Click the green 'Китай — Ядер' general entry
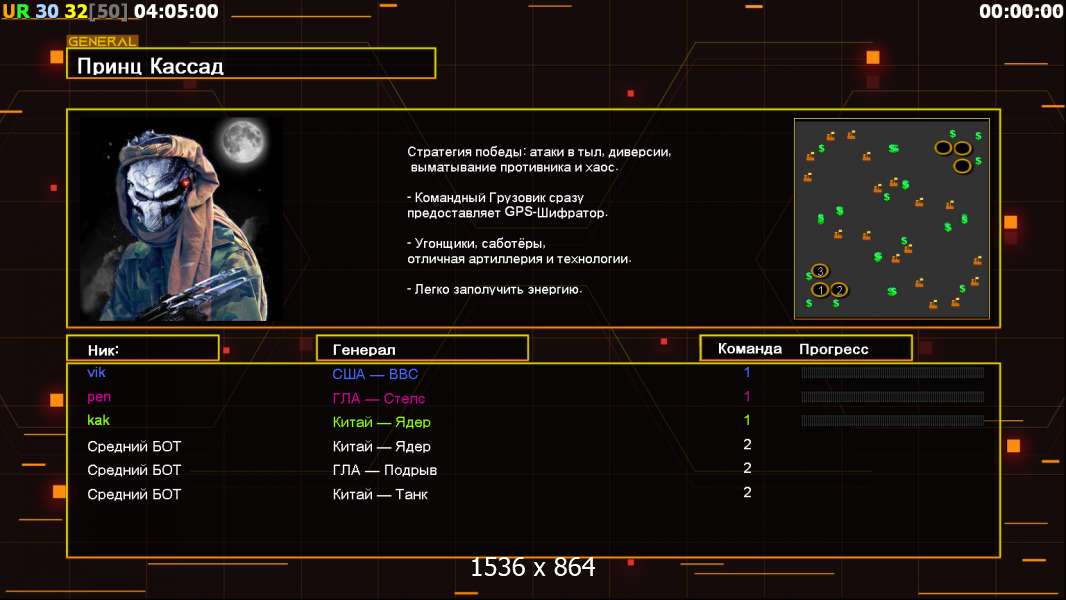The image size is (1066, 600). tap(381, 422)
